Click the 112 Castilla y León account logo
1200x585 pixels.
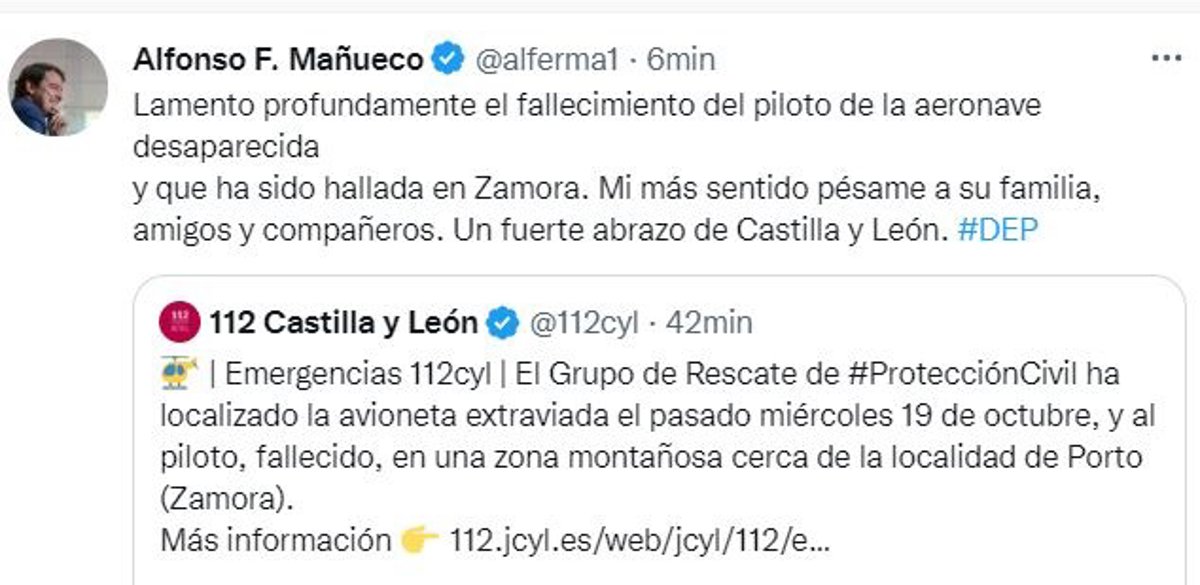point(179,322)
